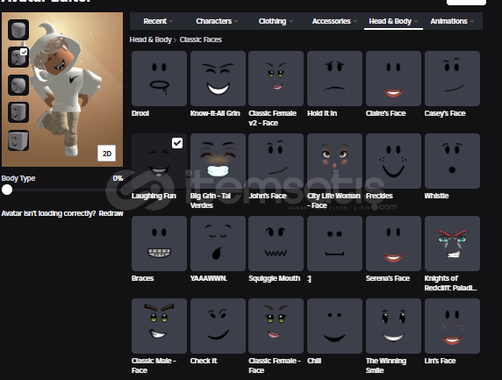Open the Accessories dropdown

(334, 21)
